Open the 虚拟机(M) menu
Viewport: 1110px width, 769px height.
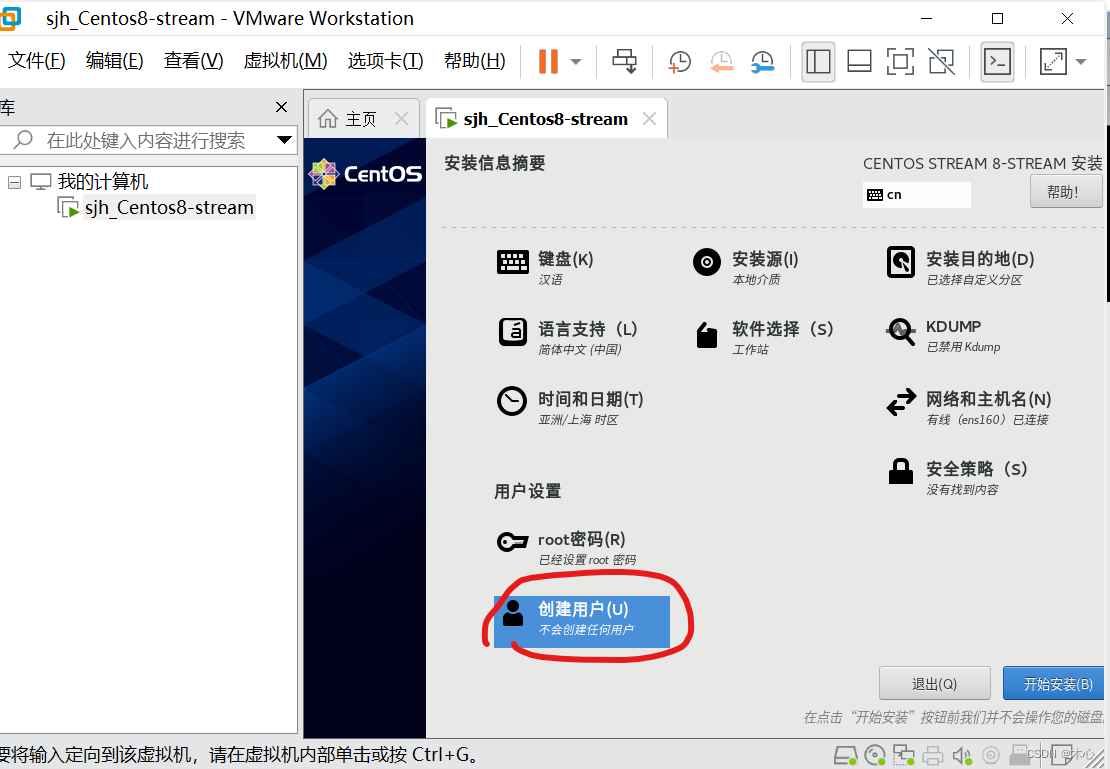tap(285, 61)
